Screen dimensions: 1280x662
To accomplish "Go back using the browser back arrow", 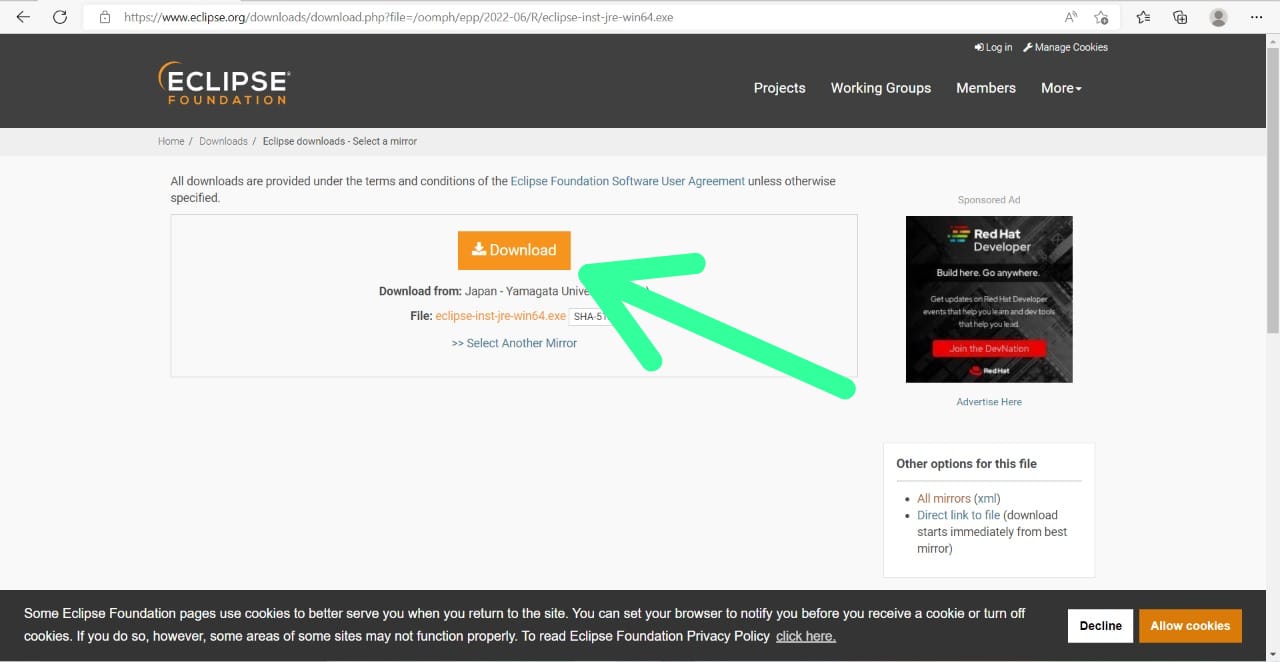I will 23,17.
